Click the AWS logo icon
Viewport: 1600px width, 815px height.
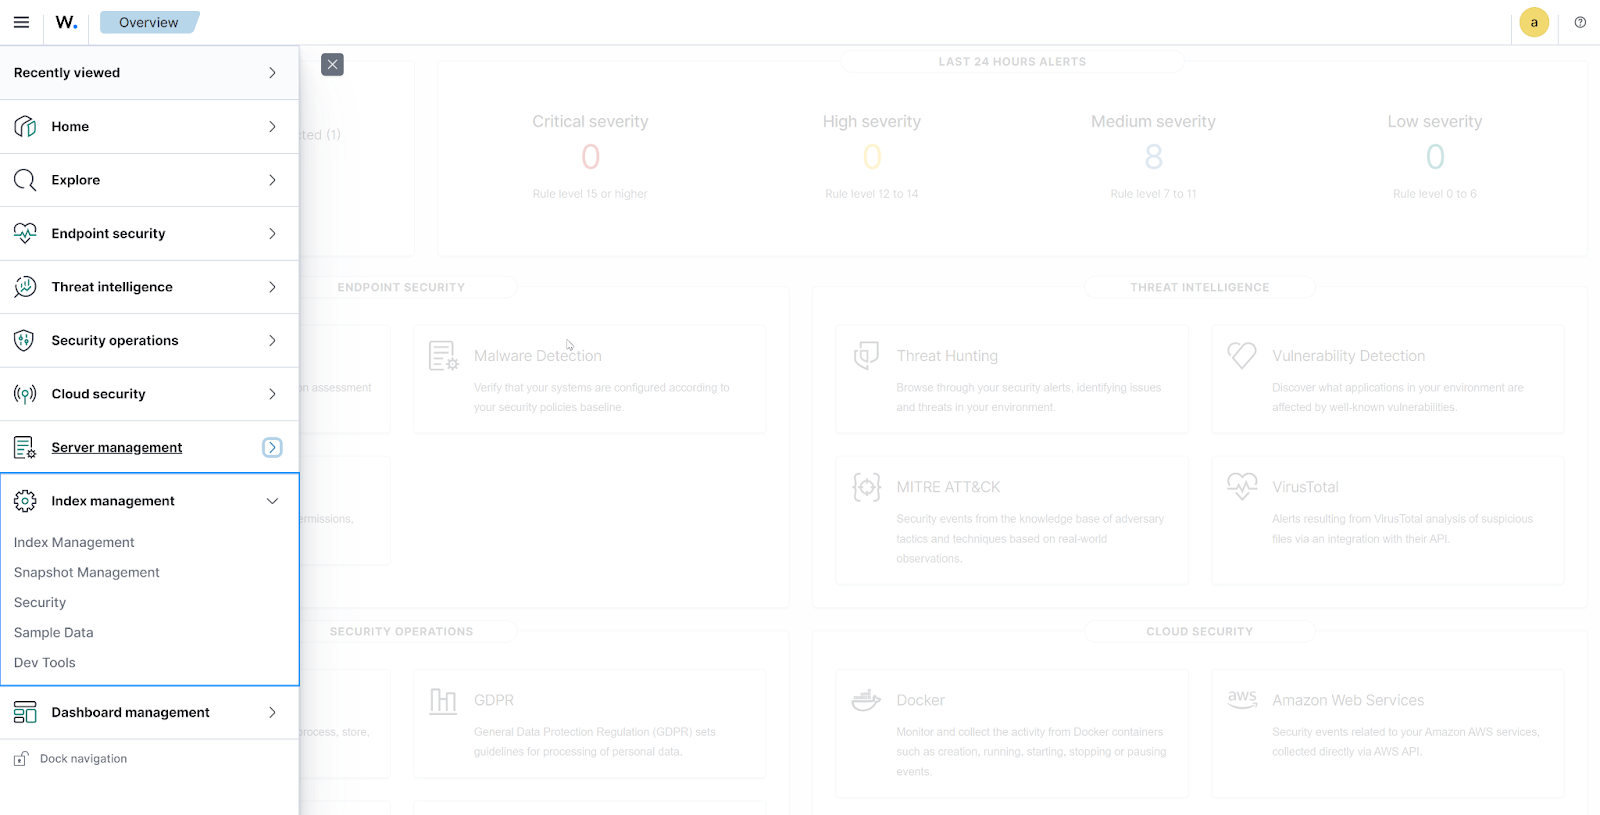pos(1242,699)
